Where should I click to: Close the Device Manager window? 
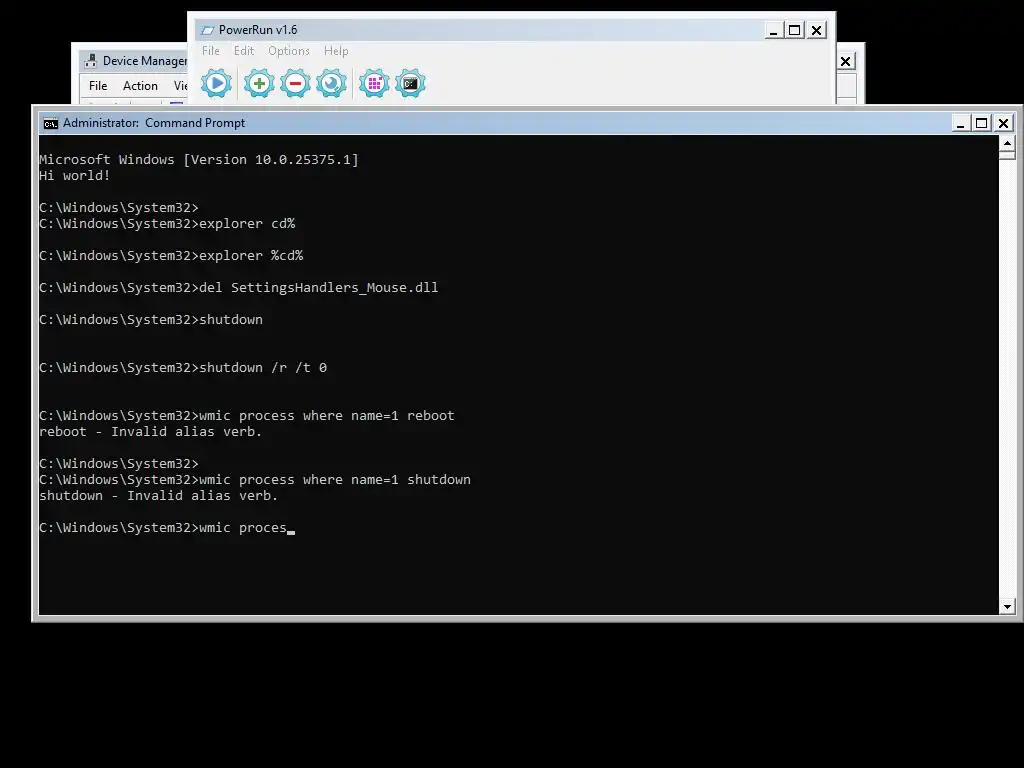coord(846,61)
